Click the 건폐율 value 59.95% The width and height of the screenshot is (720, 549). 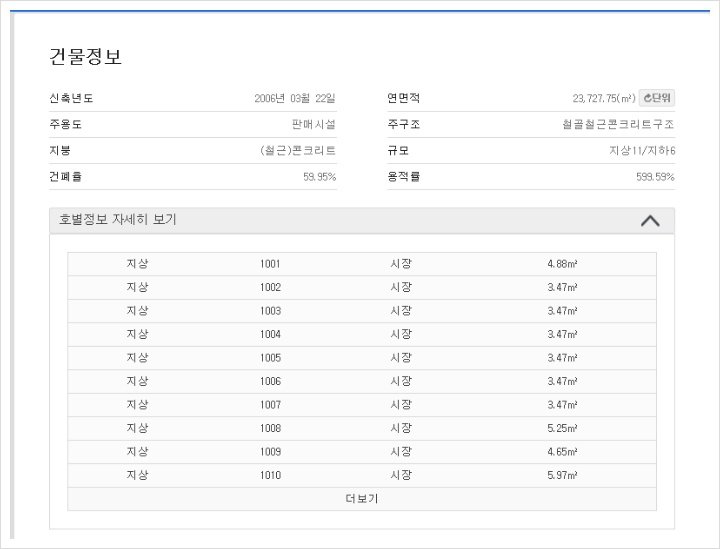pos(319,177)
